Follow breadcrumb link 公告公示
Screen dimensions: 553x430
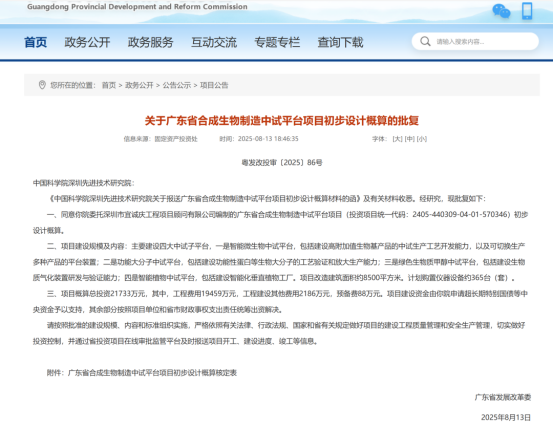tap(176, 85)
